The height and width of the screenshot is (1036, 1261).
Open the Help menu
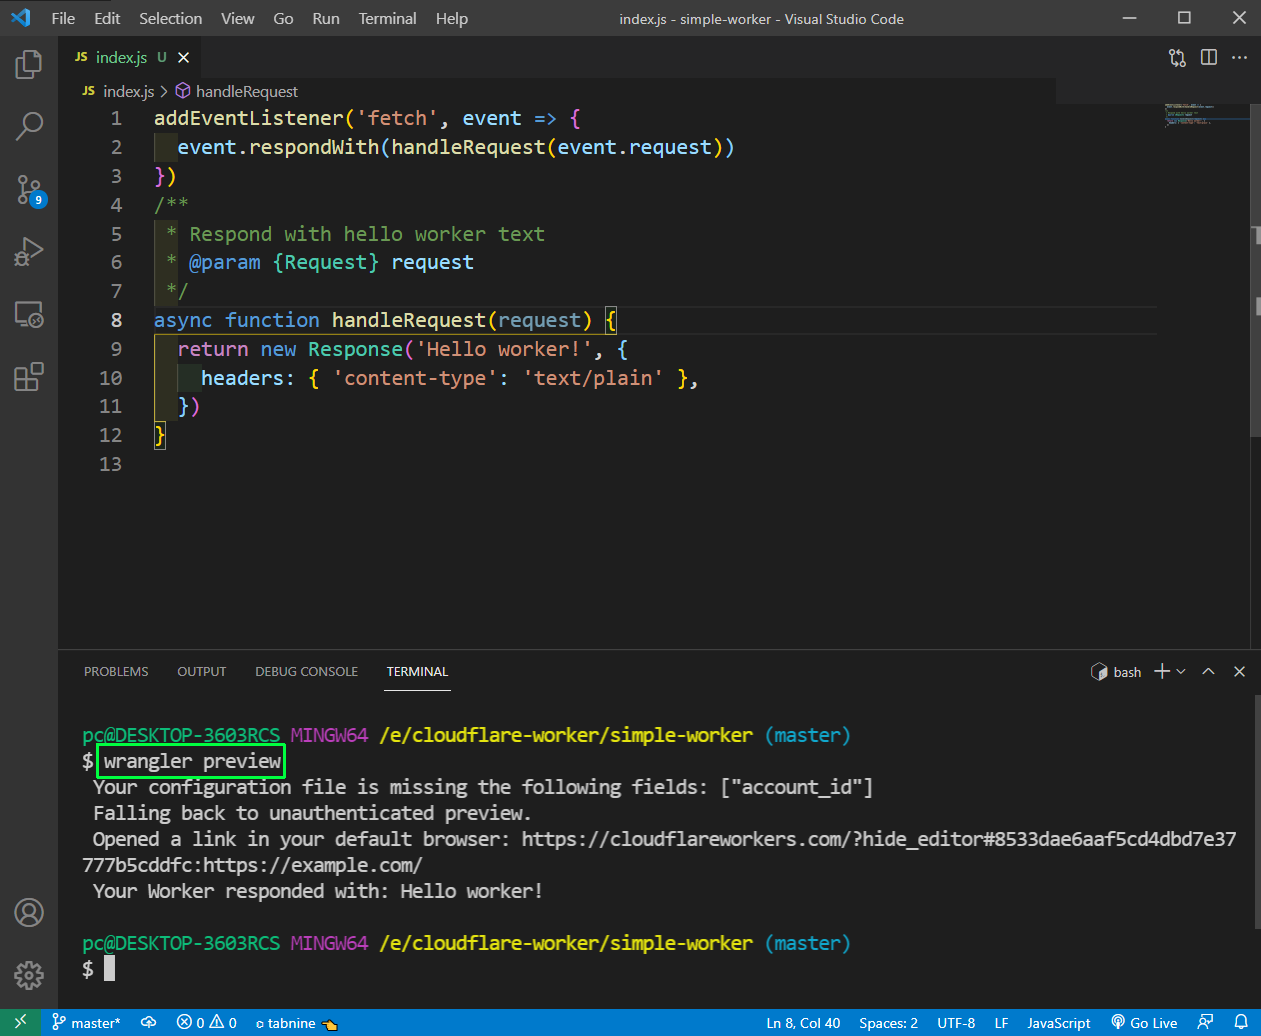coord(452,18)
